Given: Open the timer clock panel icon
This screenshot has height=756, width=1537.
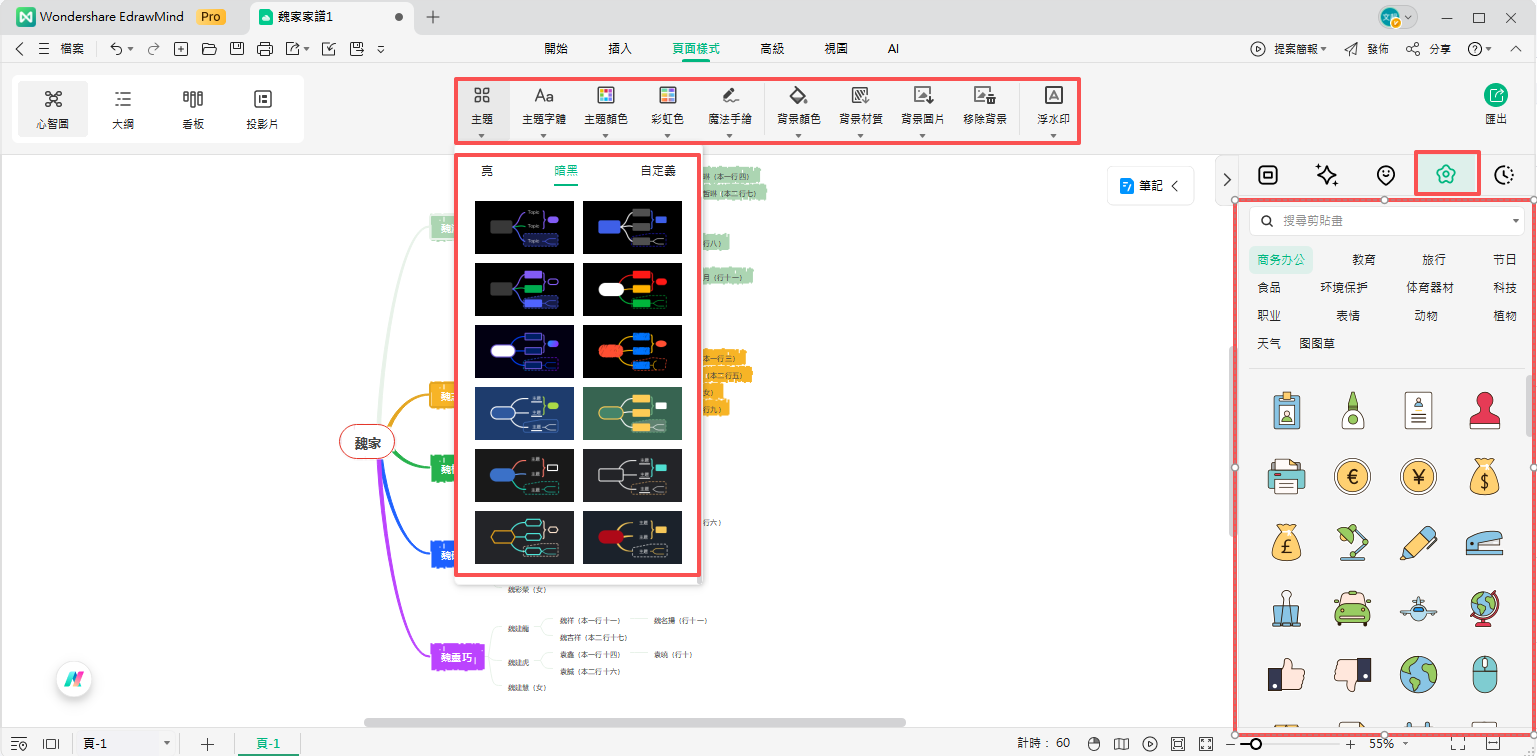Looking at the screenshot, I should click(x=1504, y=174).
